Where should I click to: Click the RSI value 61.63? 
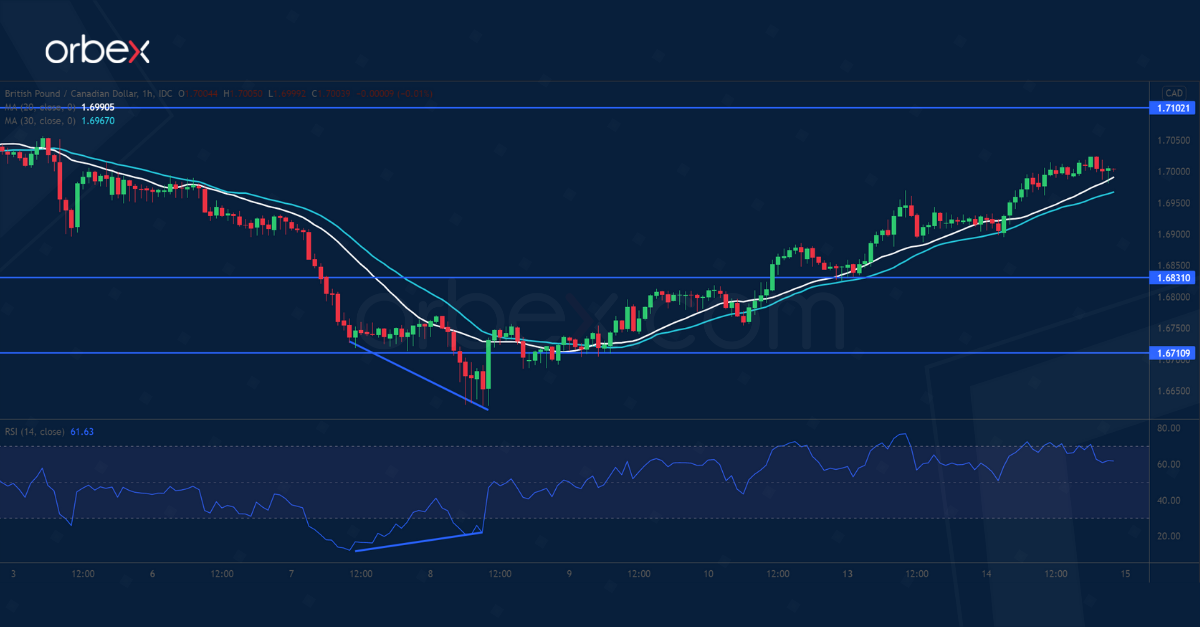tap(82, 432)
